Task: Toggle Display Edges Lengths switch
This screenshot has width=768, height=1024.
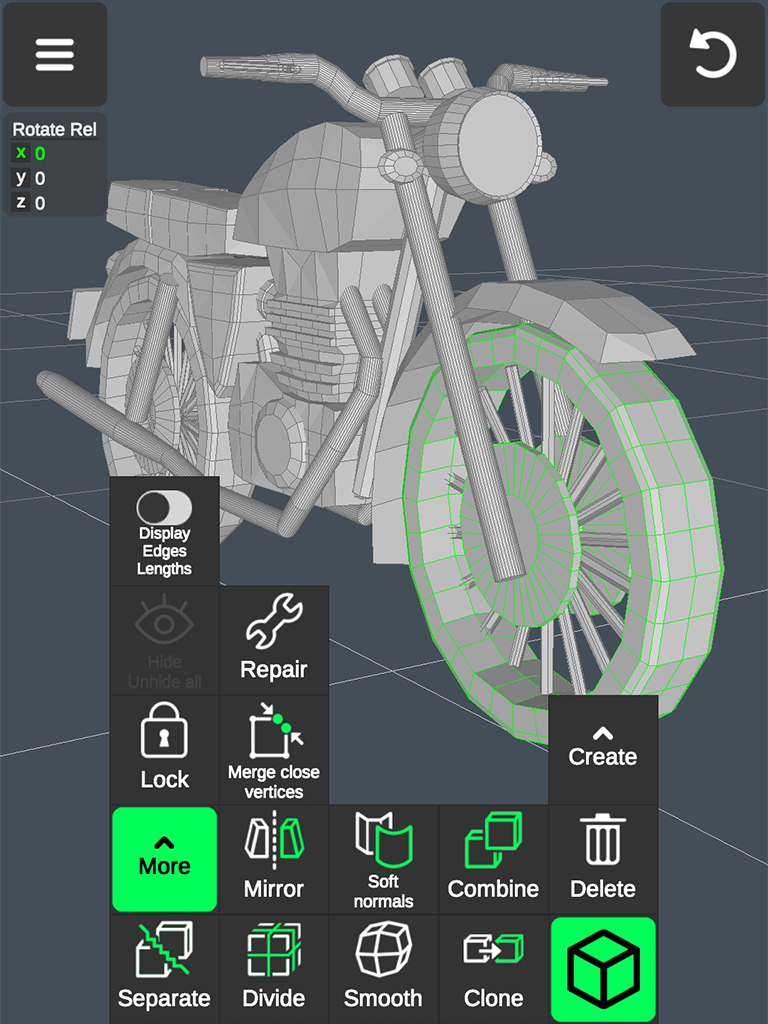Action: (x=164, y=508)
